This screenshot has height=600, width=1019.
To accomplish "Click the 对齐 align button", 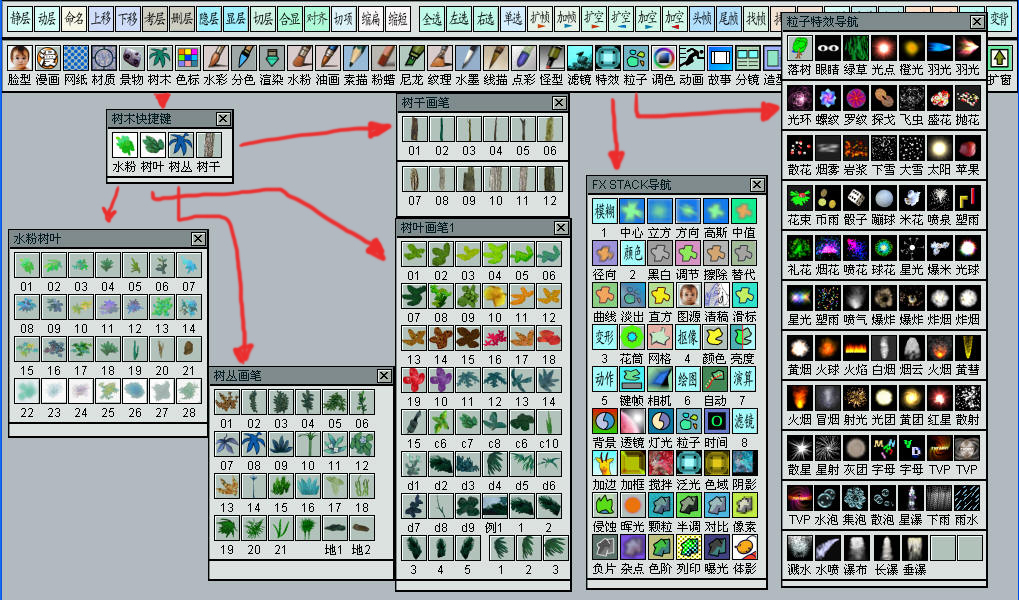I will (316, 19).
